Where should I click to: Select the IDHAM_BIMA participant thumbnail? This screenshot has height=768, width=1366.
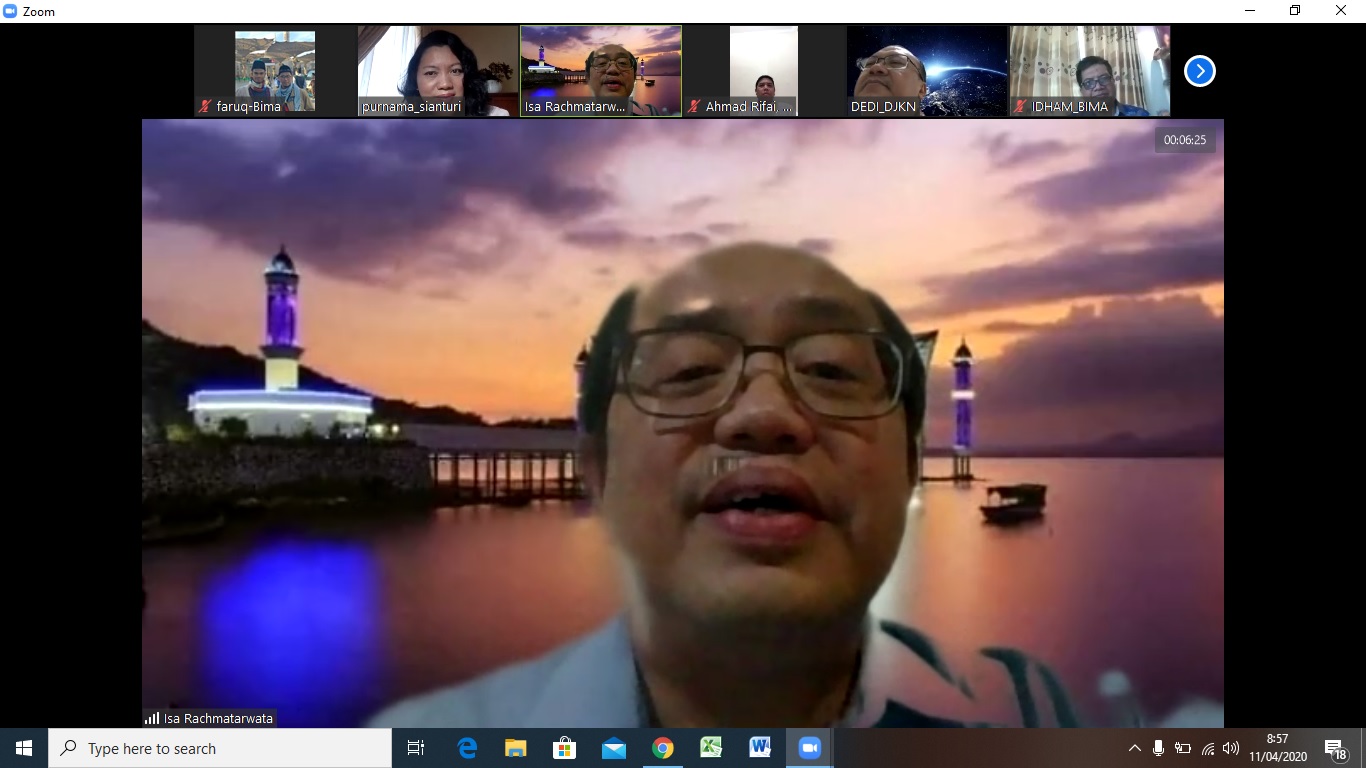(1090, 71)
